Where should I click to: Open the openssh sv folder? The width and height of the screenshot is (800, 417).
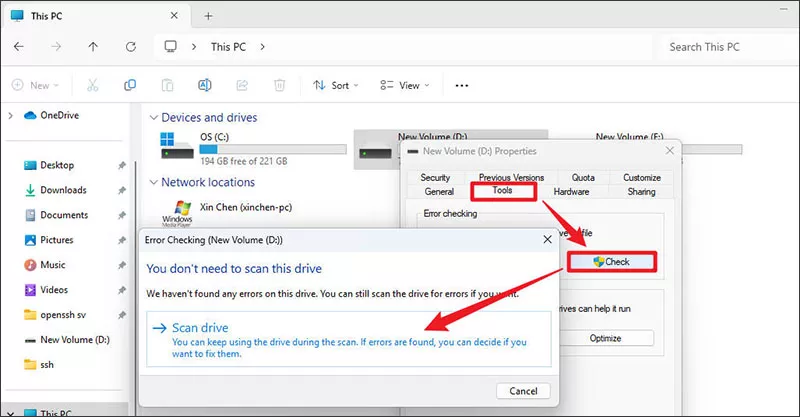(55, 314)
